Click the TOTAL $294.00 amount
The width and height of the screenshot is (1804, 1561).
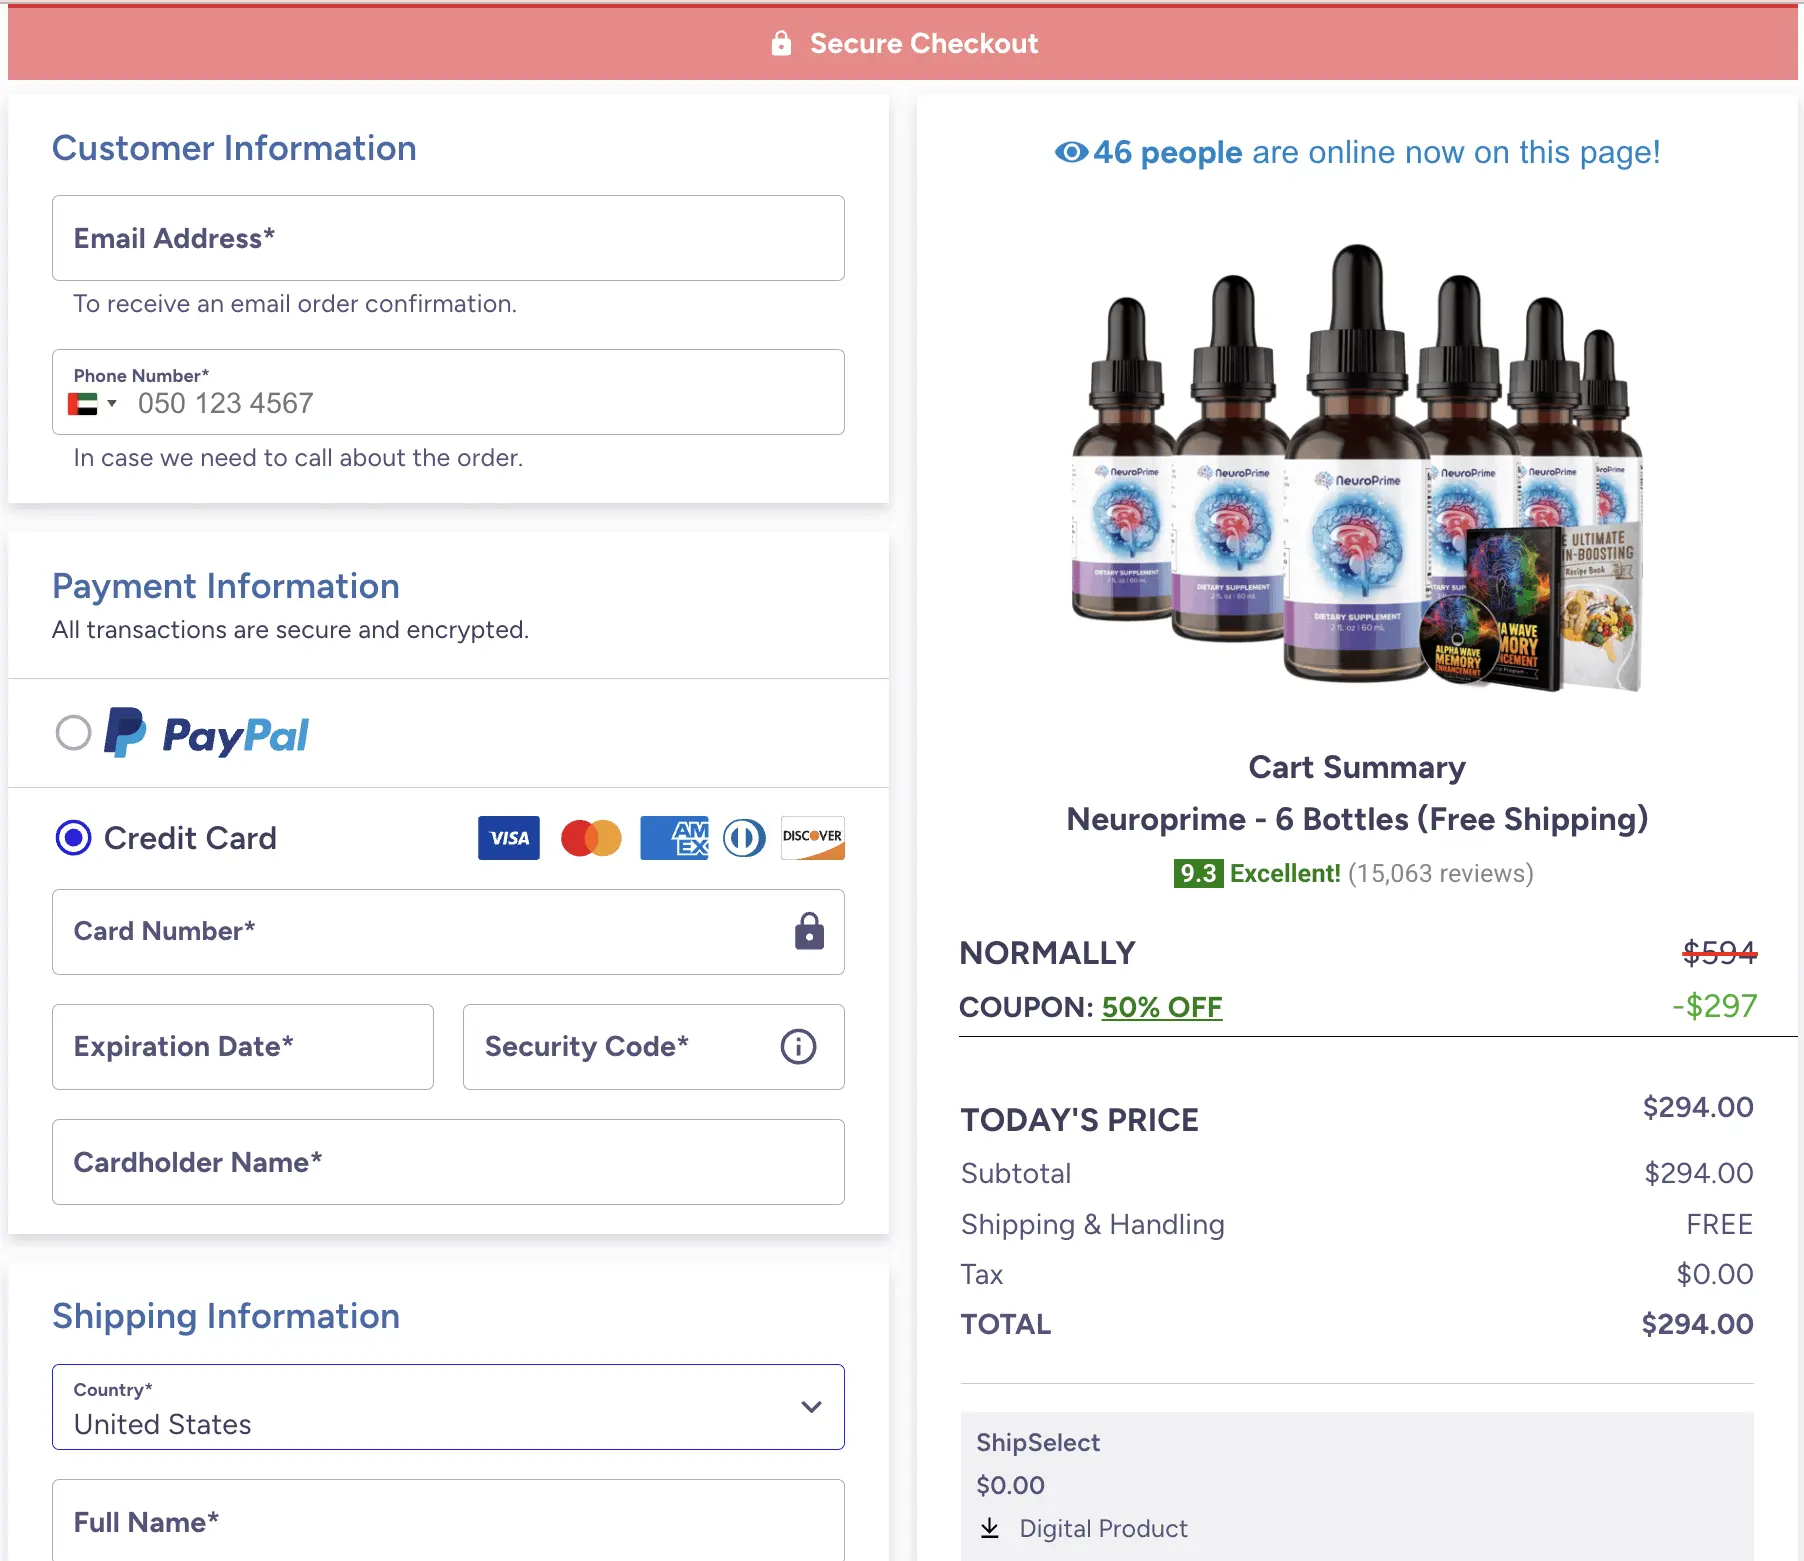coord(1697,1324)
